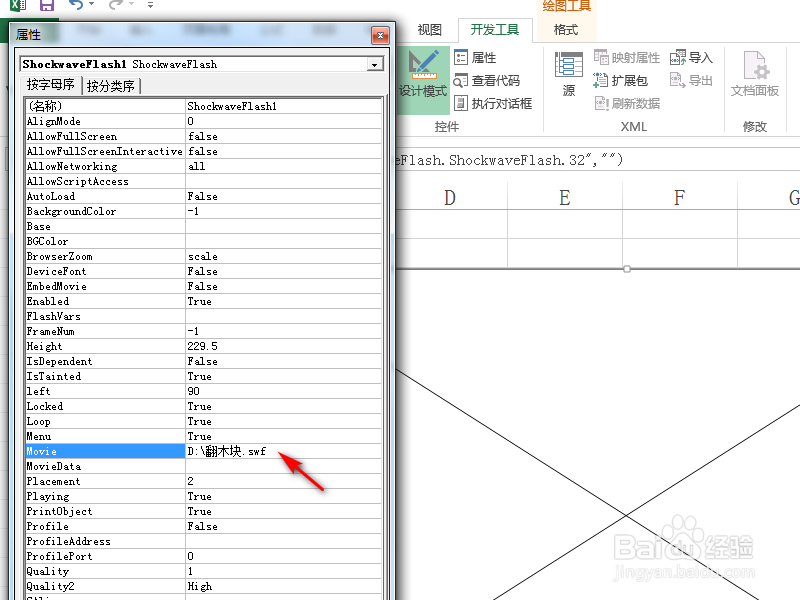
Task: Open the 格式 tab under 绘图工具
Action: point(566,29)
